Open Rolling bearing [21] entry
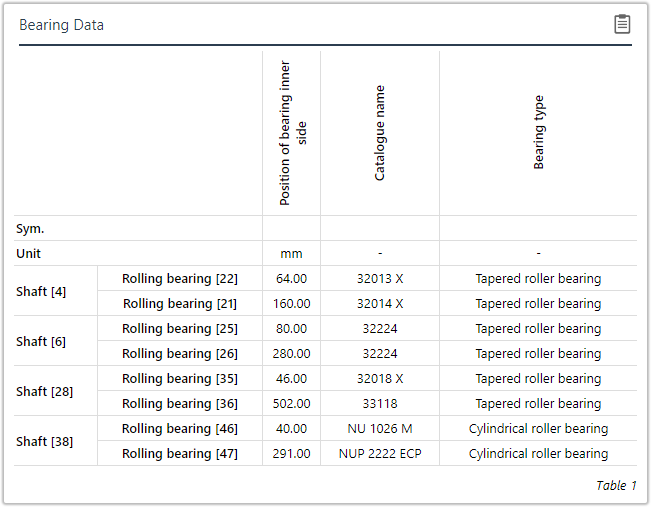Viewport: 652px width, 508px height. pos(180,304)
